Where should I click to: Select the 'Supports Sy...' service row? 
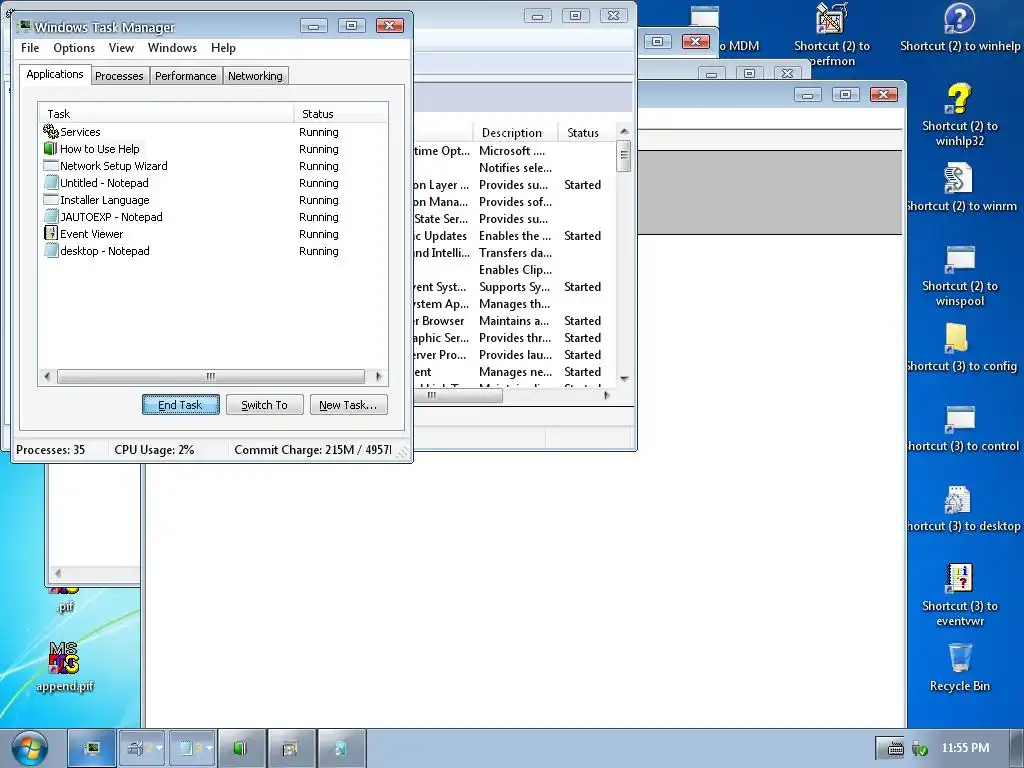pos(515,287)
